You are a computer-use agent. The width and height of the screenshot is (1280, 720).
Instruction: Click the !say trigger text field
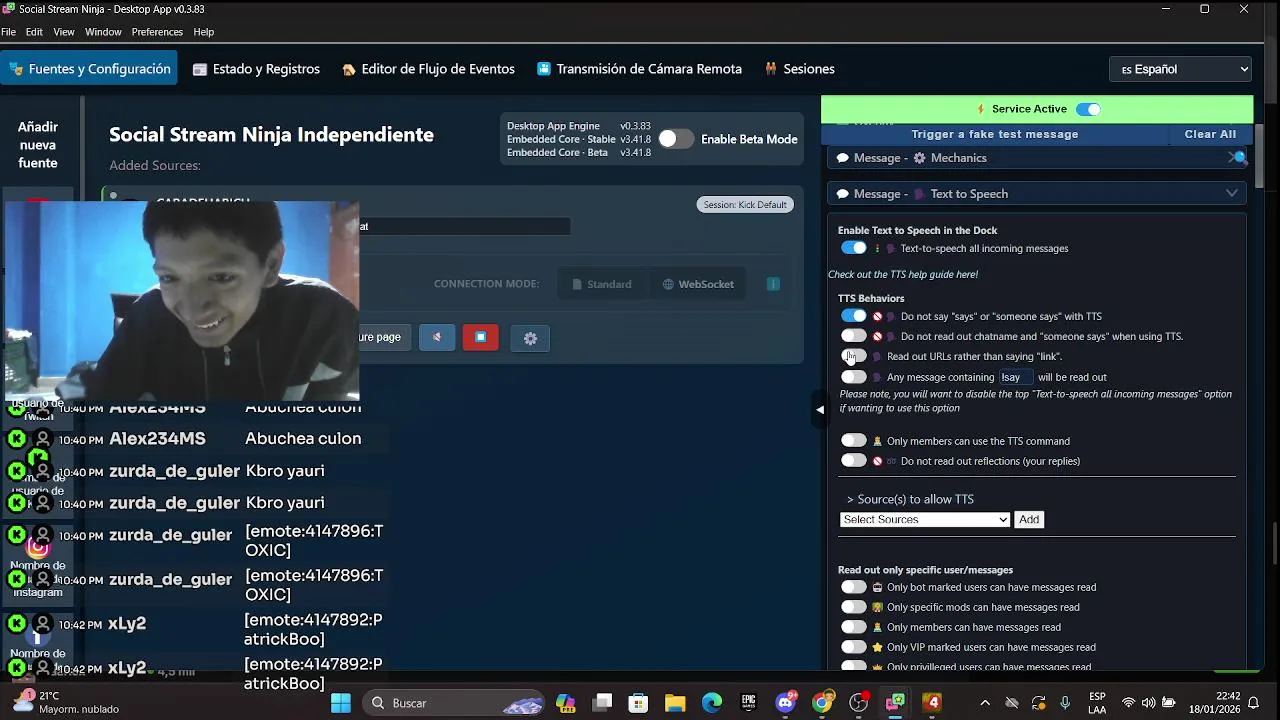tap(1015, 377)
